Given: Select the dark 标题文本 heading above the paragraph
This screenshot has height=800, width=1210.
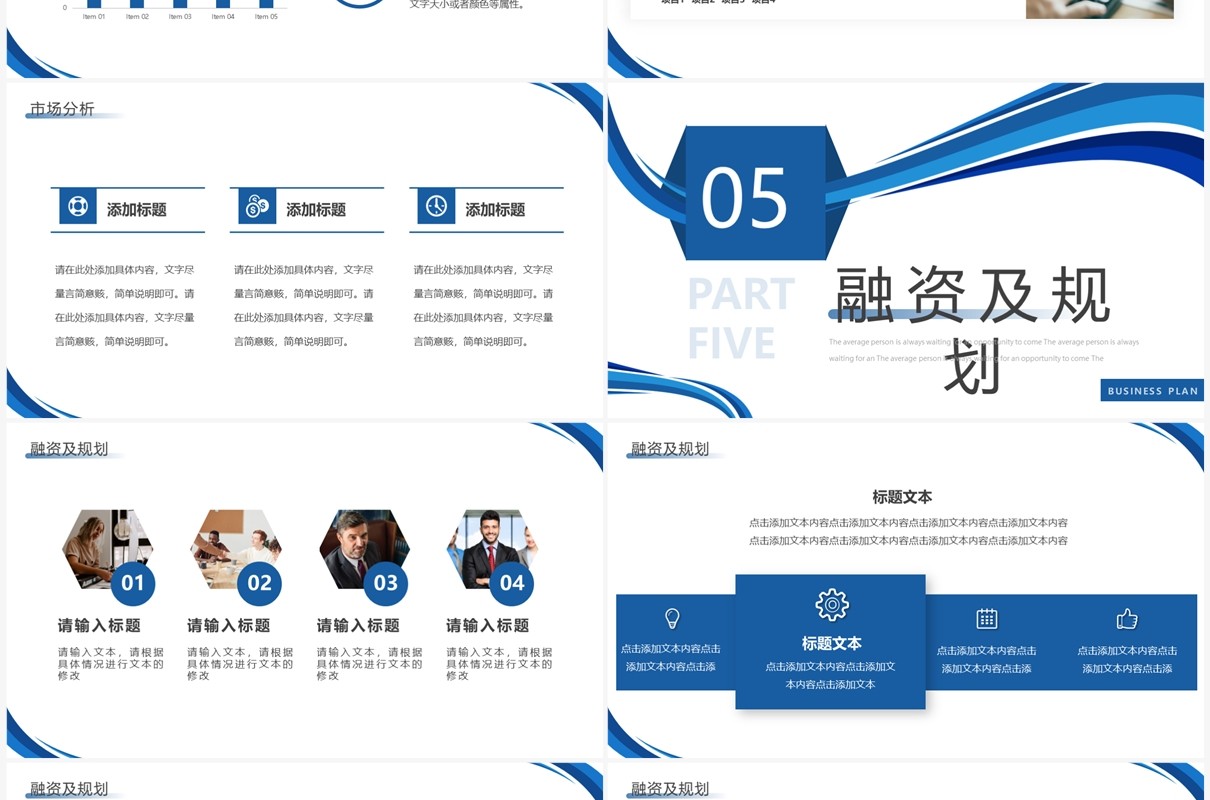Looking at the screenshot, I should (902, 497).
